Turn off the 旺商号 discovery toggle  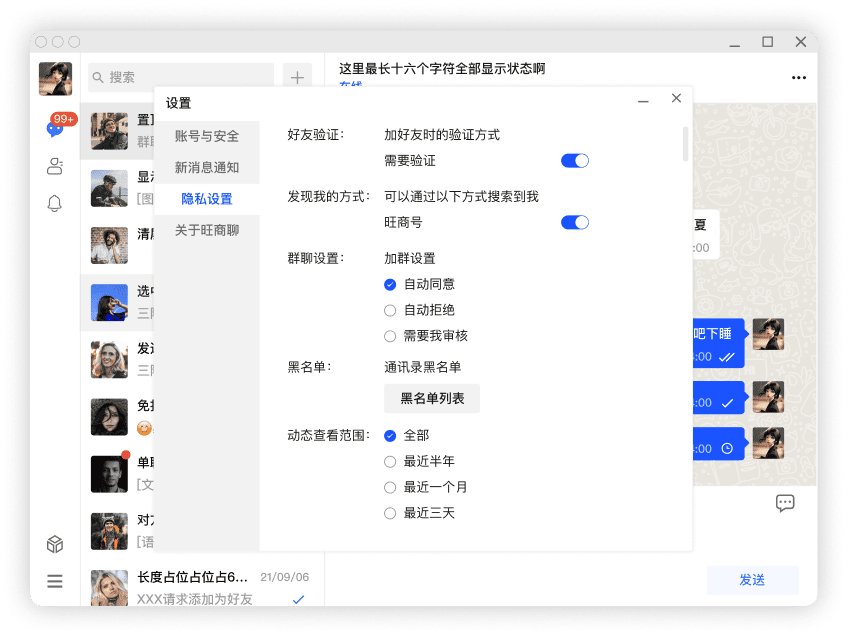pyautogui.click(x=575, y=222)
